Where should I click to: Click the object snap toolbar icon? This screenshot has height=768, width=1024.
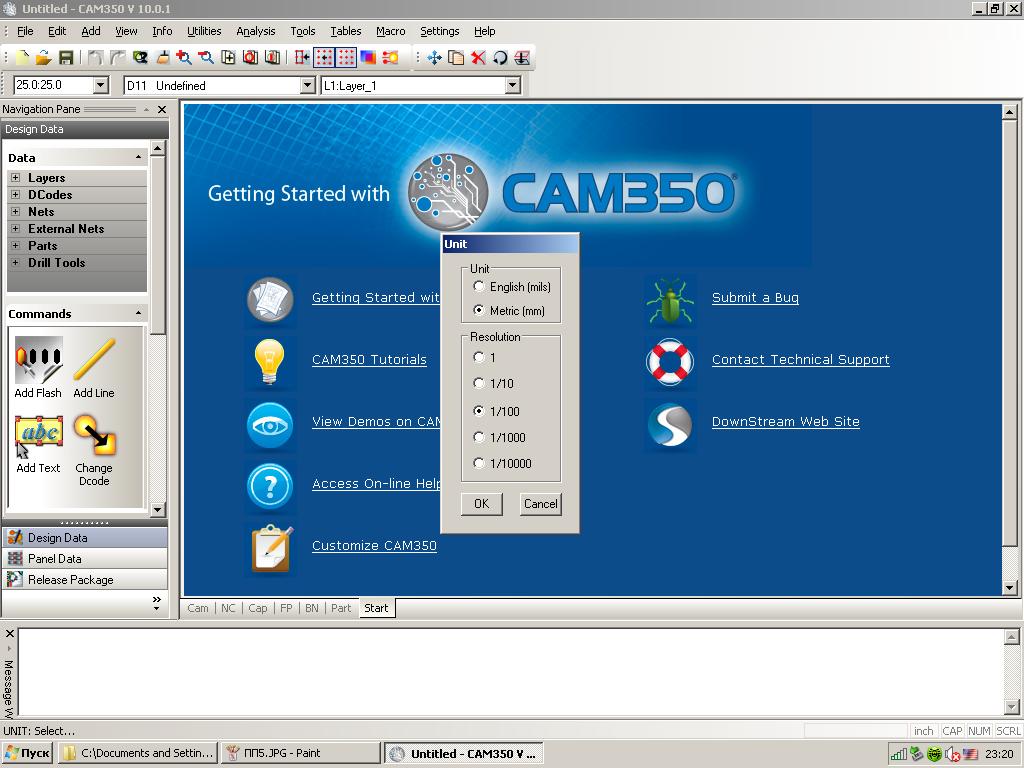[302, 57]
